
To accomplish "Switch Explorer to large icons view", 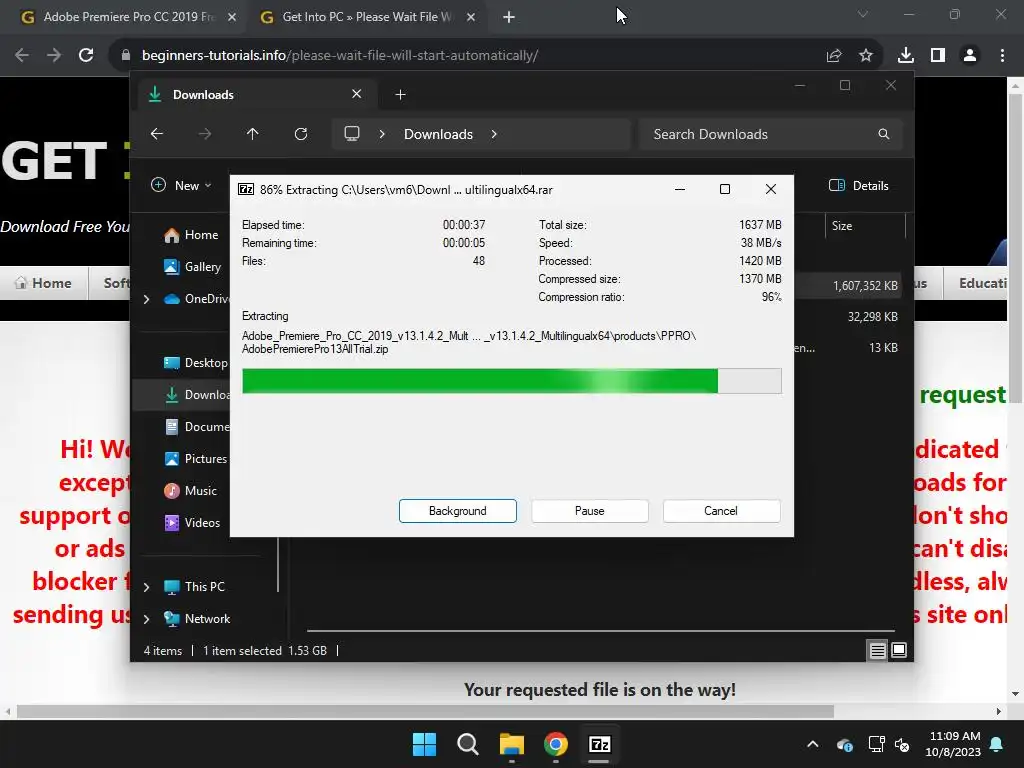I will (x=899, y=650).
